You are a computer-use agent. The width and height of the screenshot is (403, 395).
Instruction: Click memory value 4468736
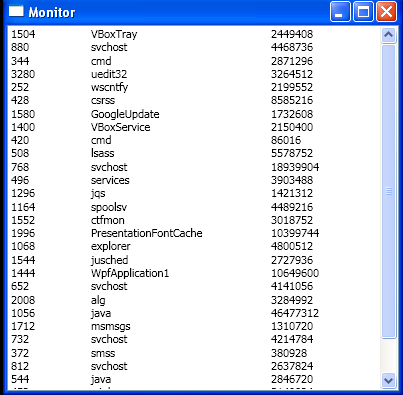point(292,47)
